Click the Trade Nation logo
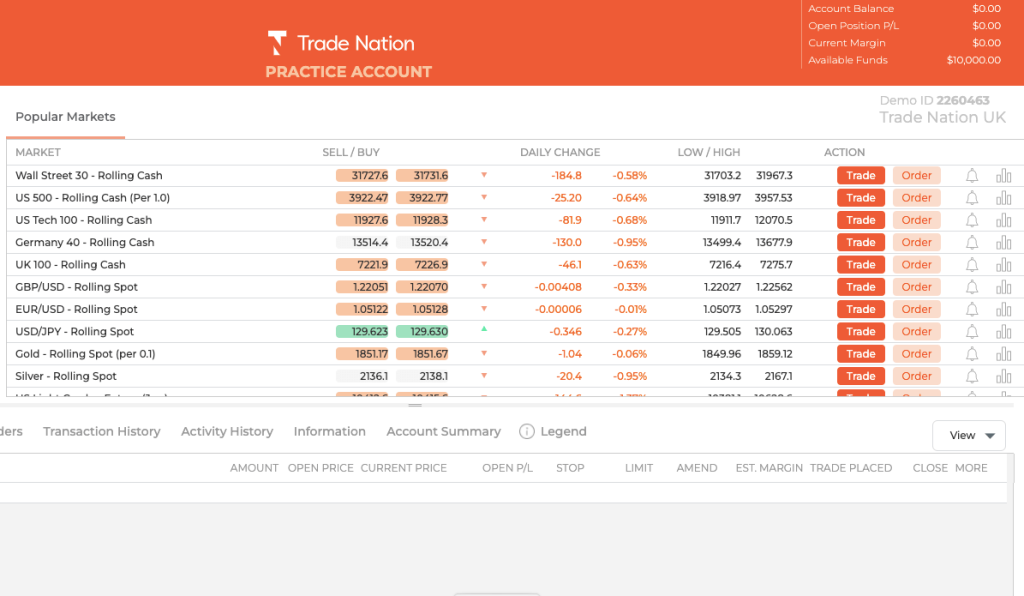The width and height of the screenshot is (1024, 596). pyautogui.click(x=340, y=43)
